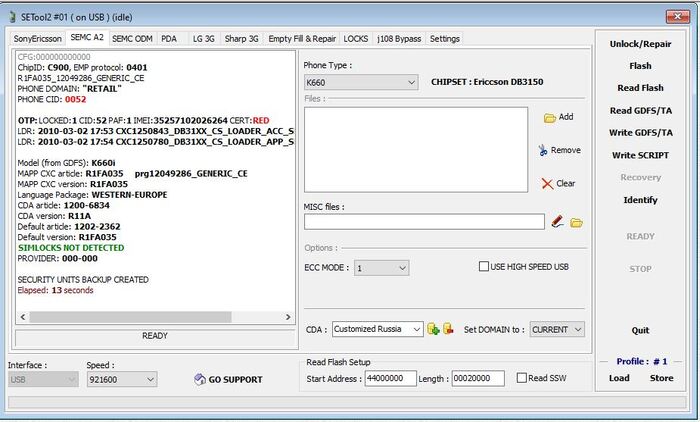
Task: Switch to the LOCKS tab
Action: (x=356, y=39)
